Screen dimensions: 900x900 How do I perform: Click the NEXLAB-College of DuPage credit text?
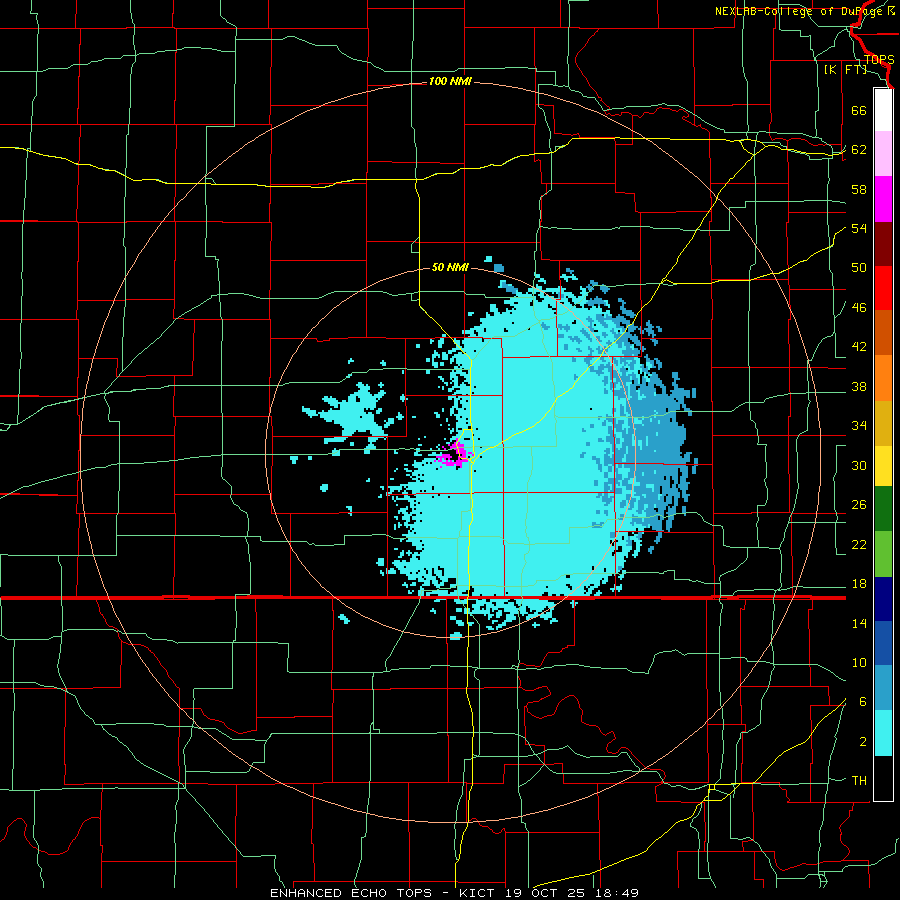pos(804,11)
